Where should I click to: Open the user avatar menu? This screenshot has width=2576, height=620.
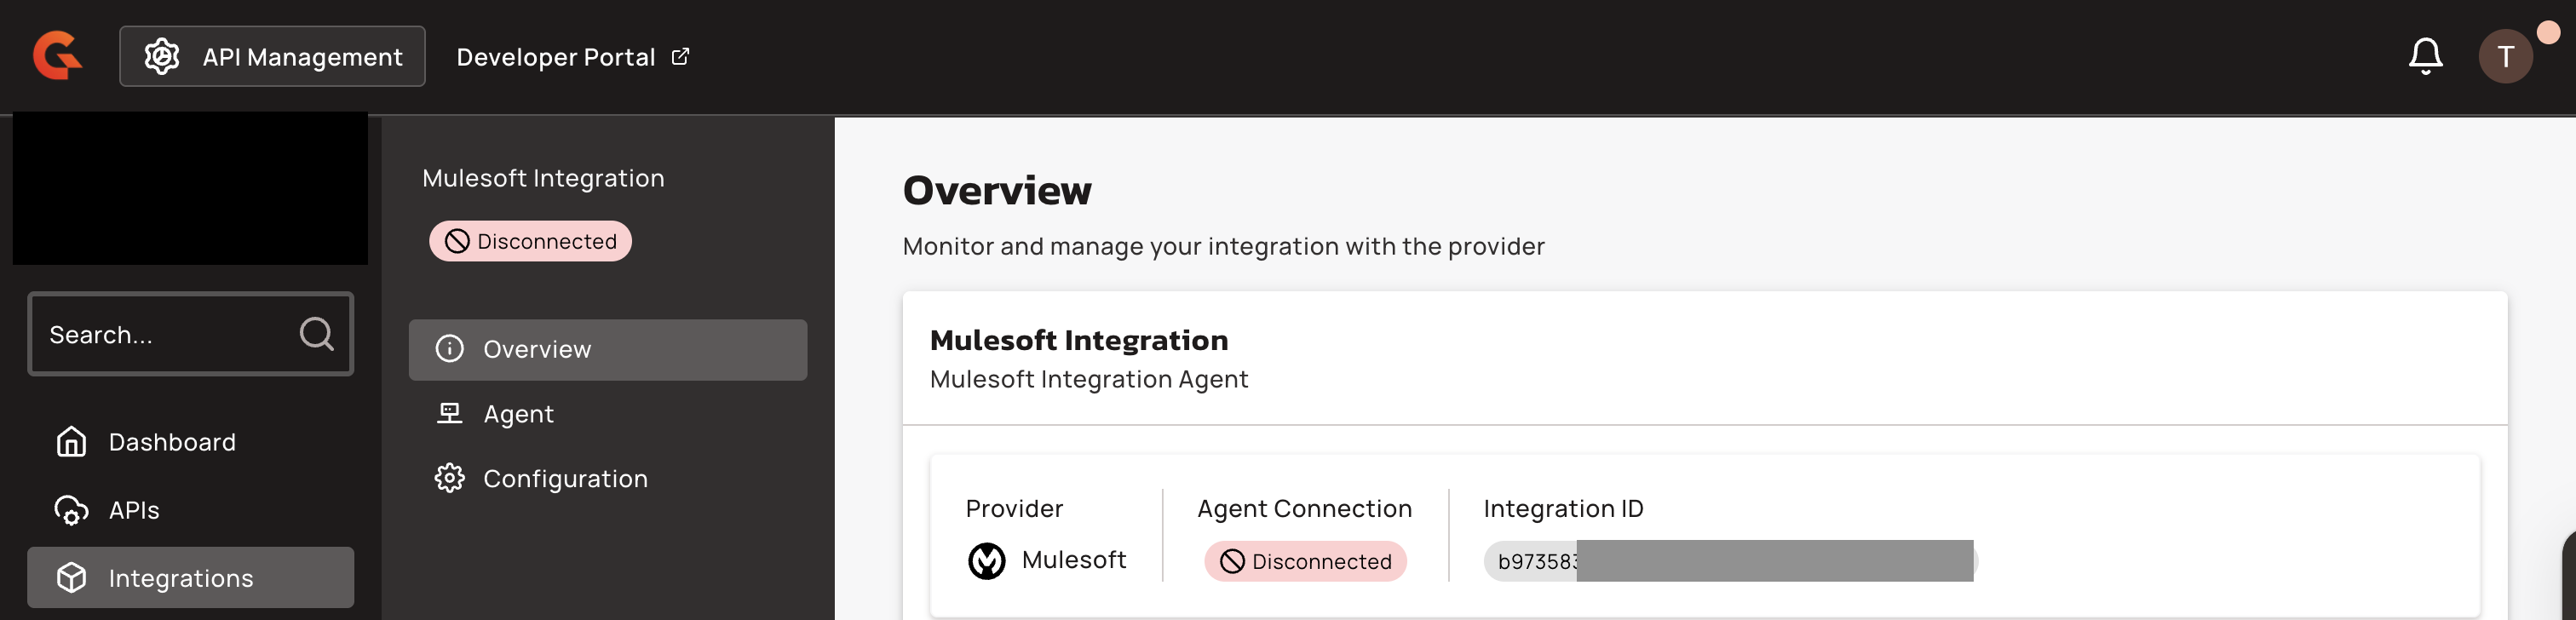pyautogui.click(x=2504, y=56)
